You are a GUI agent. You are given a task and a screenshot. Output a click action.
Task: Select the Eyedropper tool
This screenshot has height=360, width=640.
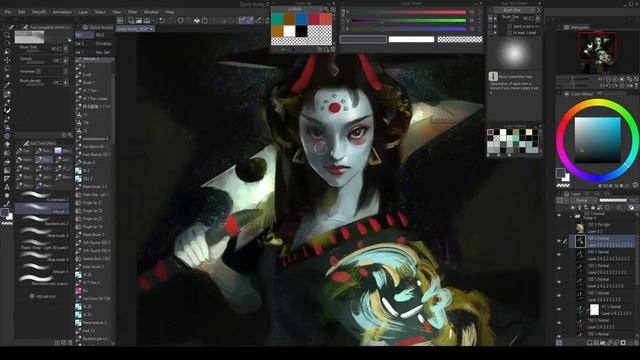coord(7,85)
